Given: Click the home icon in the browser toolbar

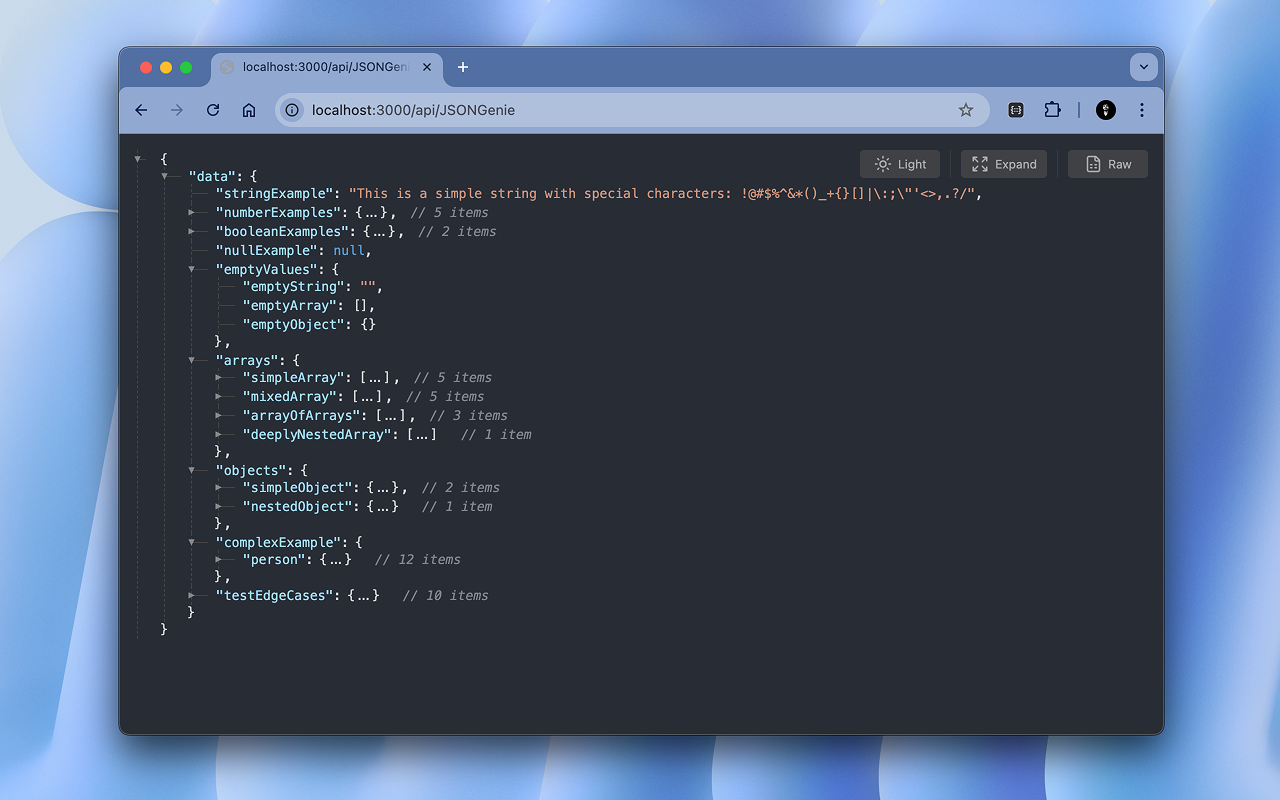Looking at the screenshot, I should (x=248, y=110).
